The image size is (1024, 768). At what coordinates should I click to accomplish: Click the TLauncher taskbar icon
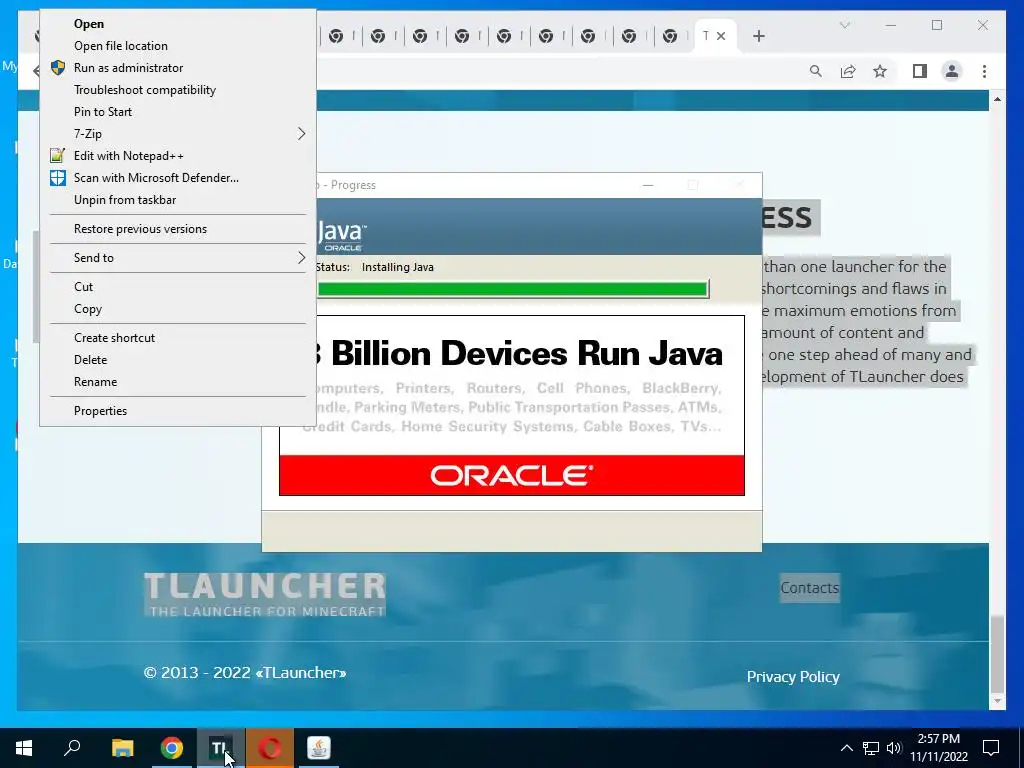point(221,748)
